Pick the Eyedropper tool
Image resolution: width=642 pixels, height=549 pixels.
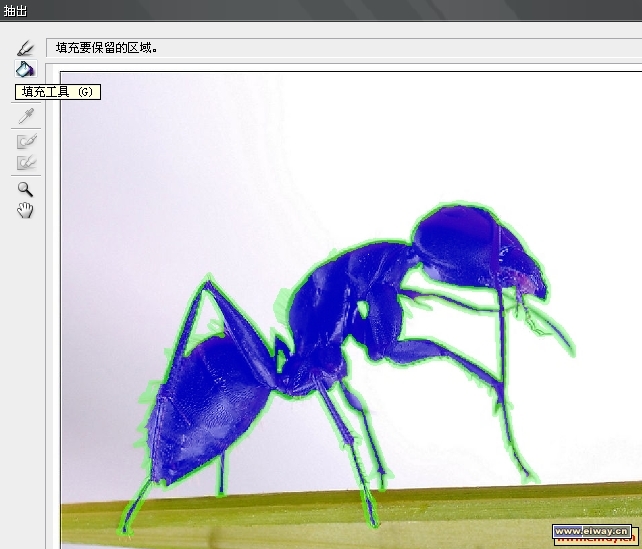(x=26, y=116)
